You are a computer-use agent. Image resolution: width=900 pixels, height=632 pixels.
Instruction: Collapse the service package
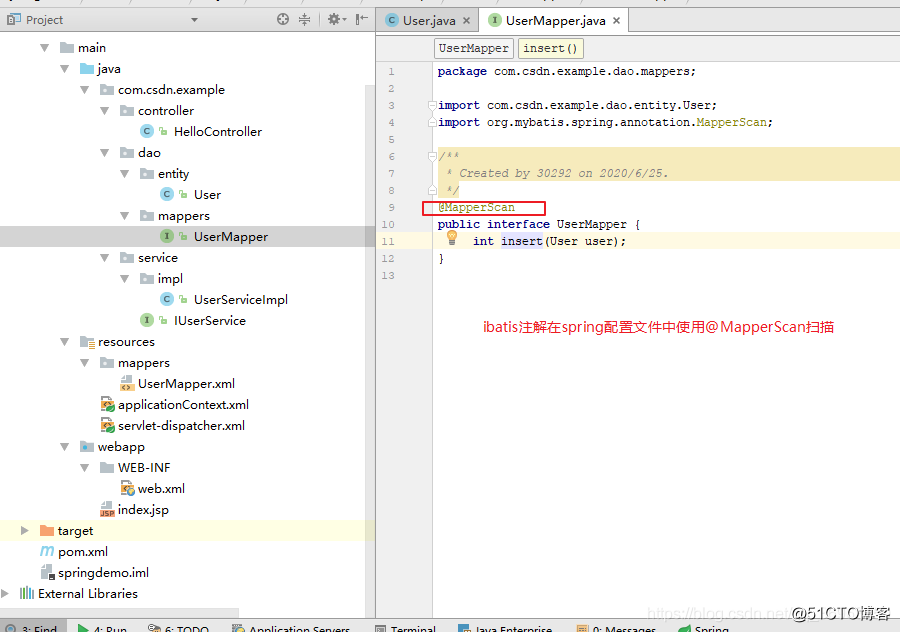pos(105,258)
